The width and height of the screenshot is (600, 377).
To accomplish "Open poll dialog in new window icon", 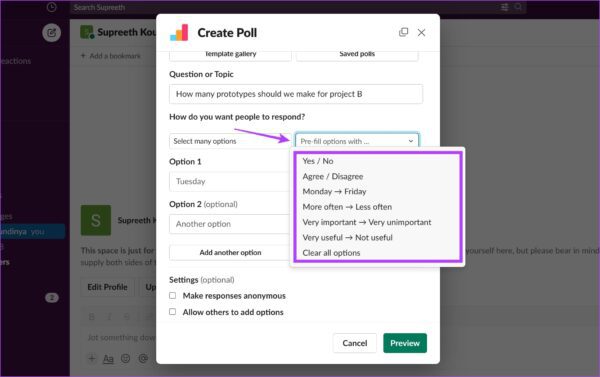I will click(x=403, y=33).
